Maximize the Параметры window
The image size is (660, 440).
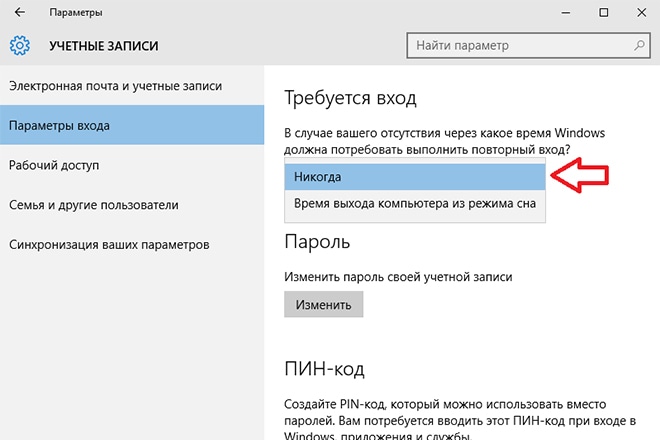(603, 13)
